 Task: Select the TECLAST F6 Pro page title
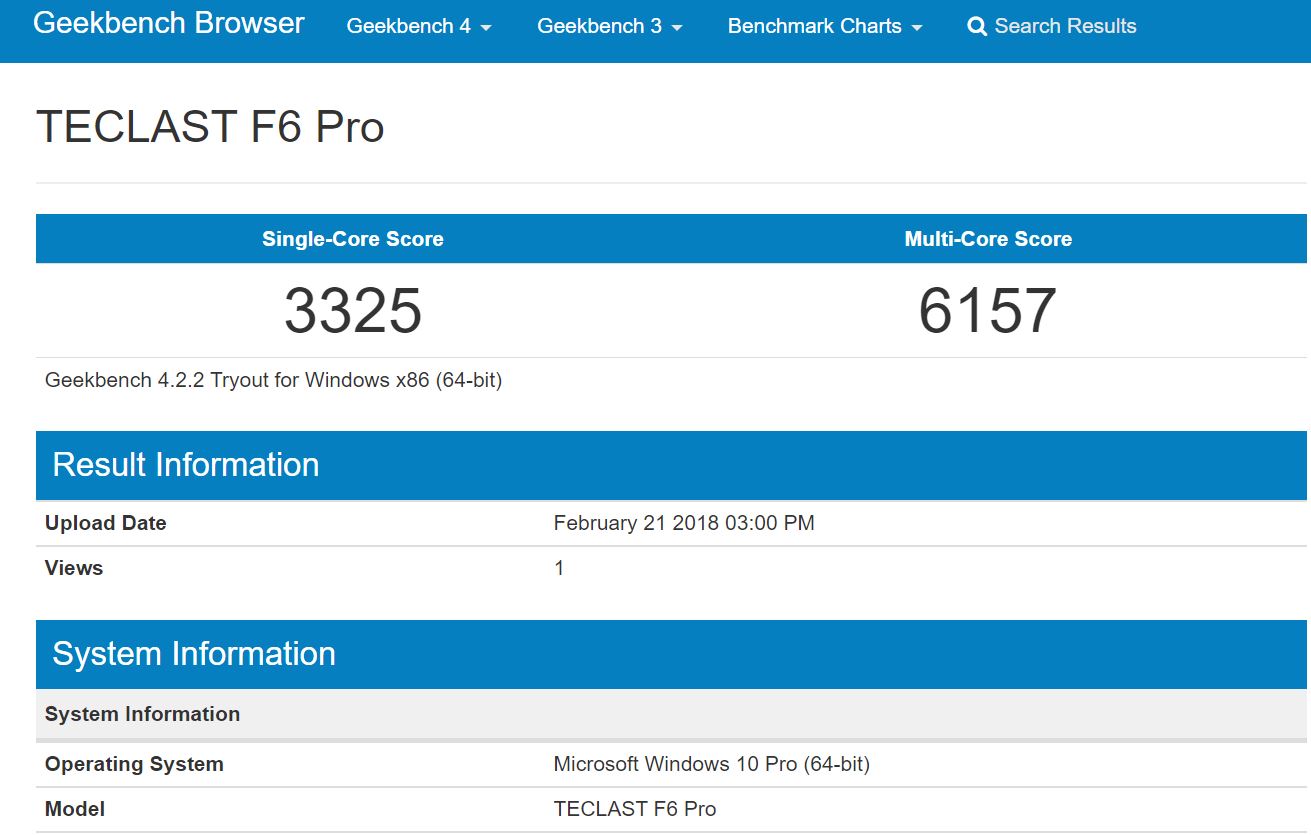210,127
